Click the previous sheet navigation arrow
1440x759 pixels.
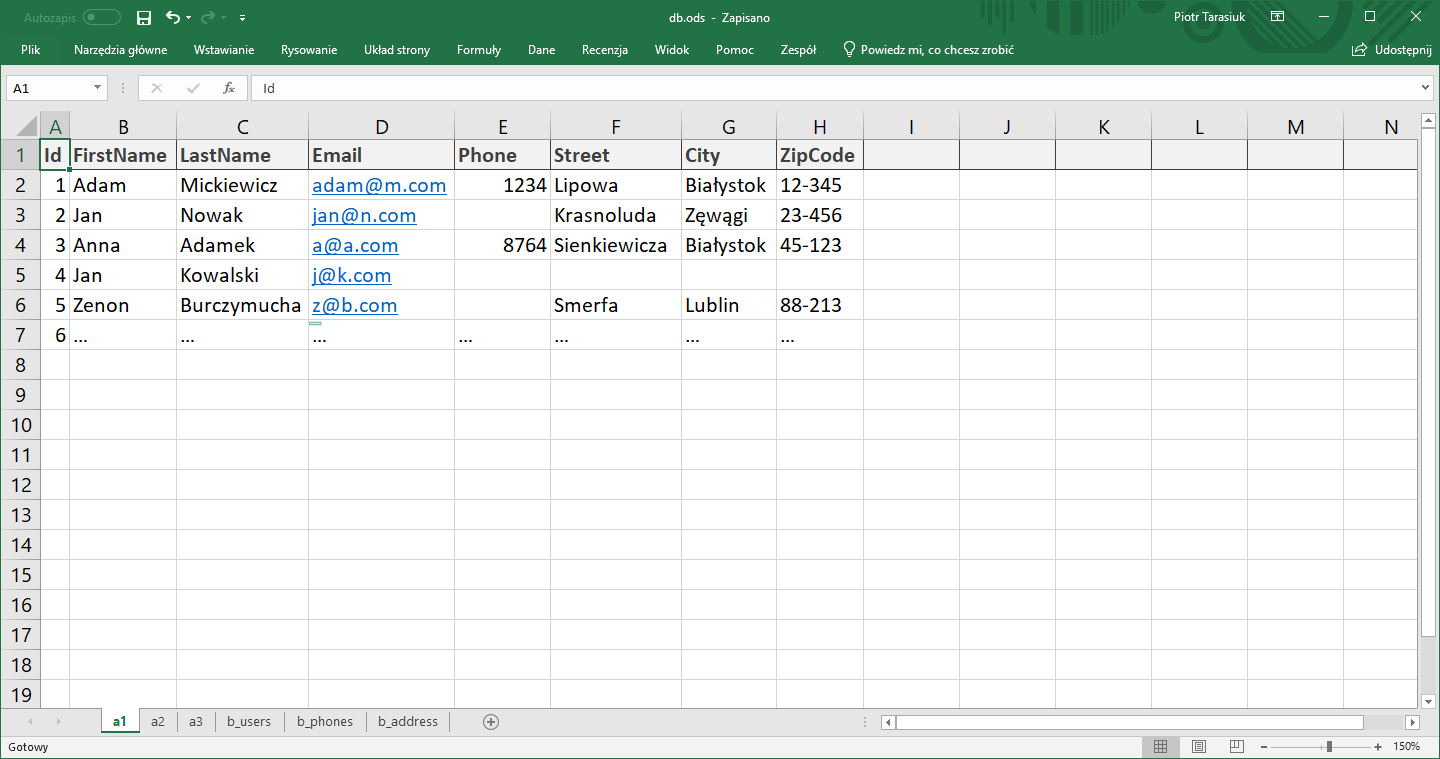point(30,721)
